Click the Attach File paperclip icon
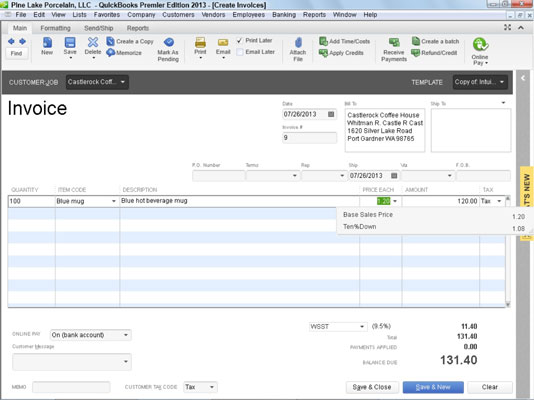 298,43
